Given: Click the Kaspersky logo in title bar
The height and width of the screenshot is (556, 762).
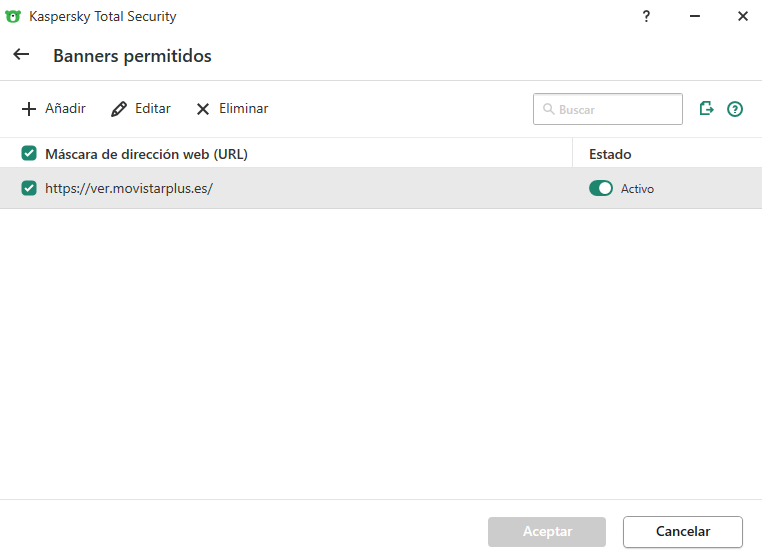Looking at the screenshot, I should click(13, 16).
